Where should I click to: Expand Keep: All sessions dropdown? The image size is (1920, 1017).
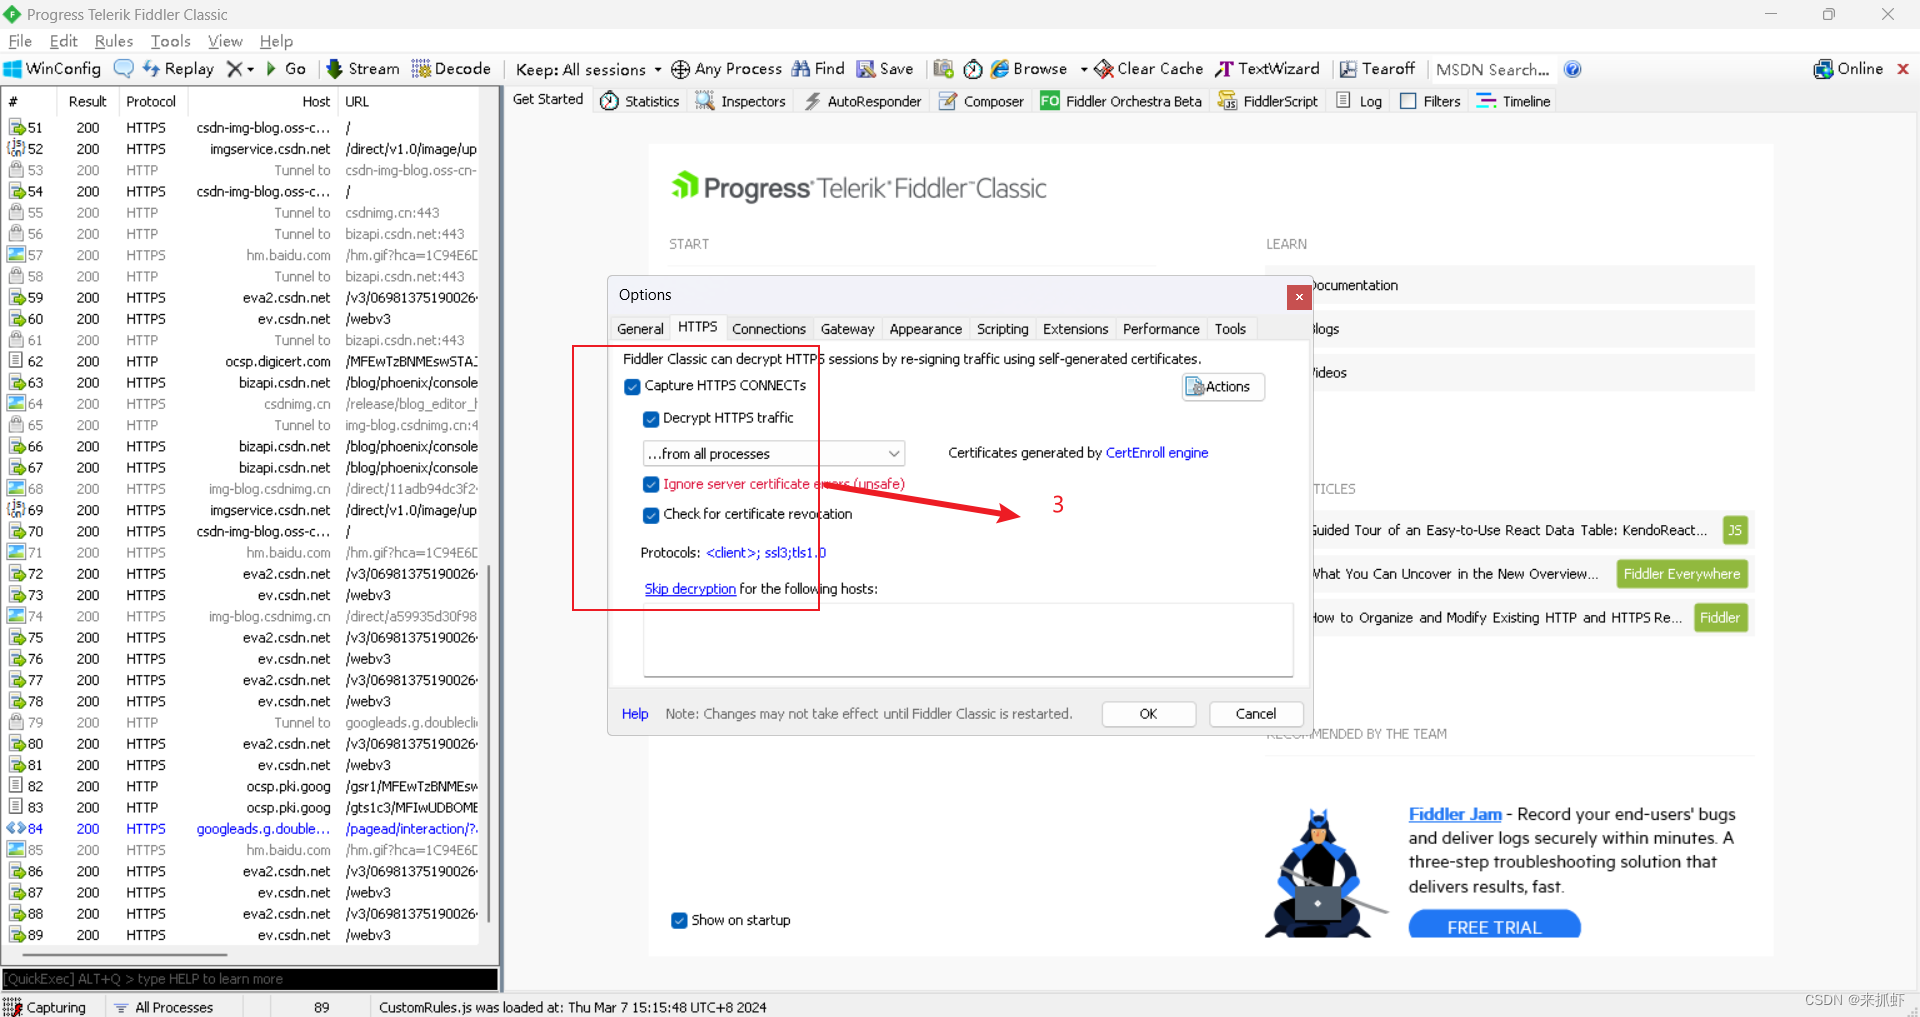point(588,69)
